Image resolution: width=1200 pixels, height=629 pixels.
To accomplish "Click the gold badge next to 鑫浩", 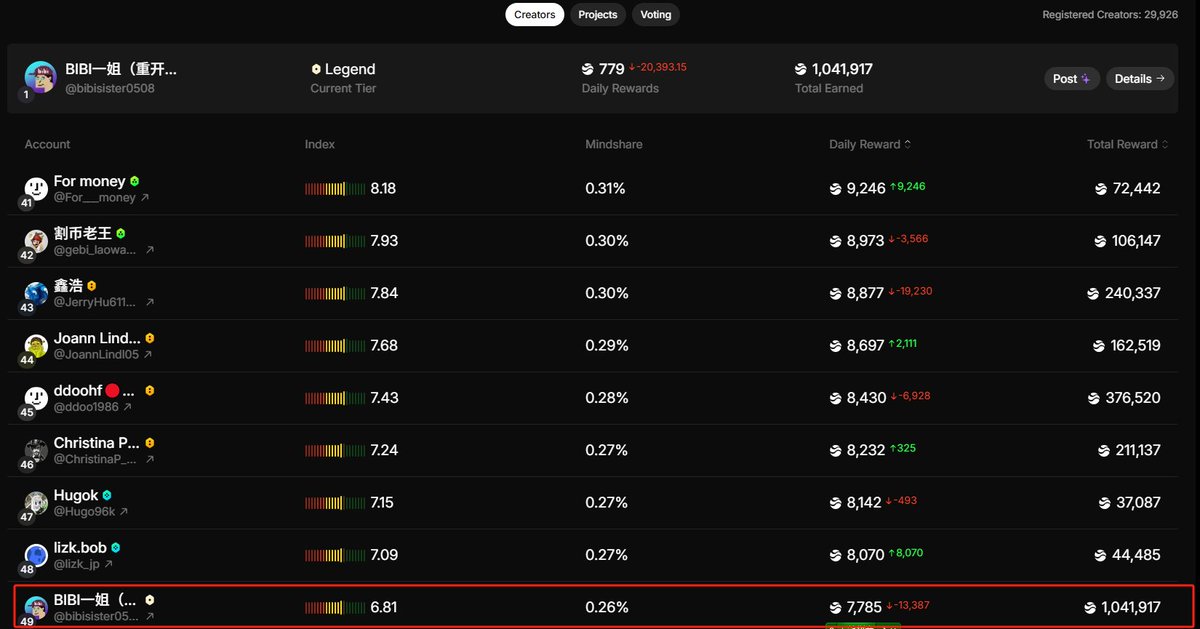I will coord(91,286).
